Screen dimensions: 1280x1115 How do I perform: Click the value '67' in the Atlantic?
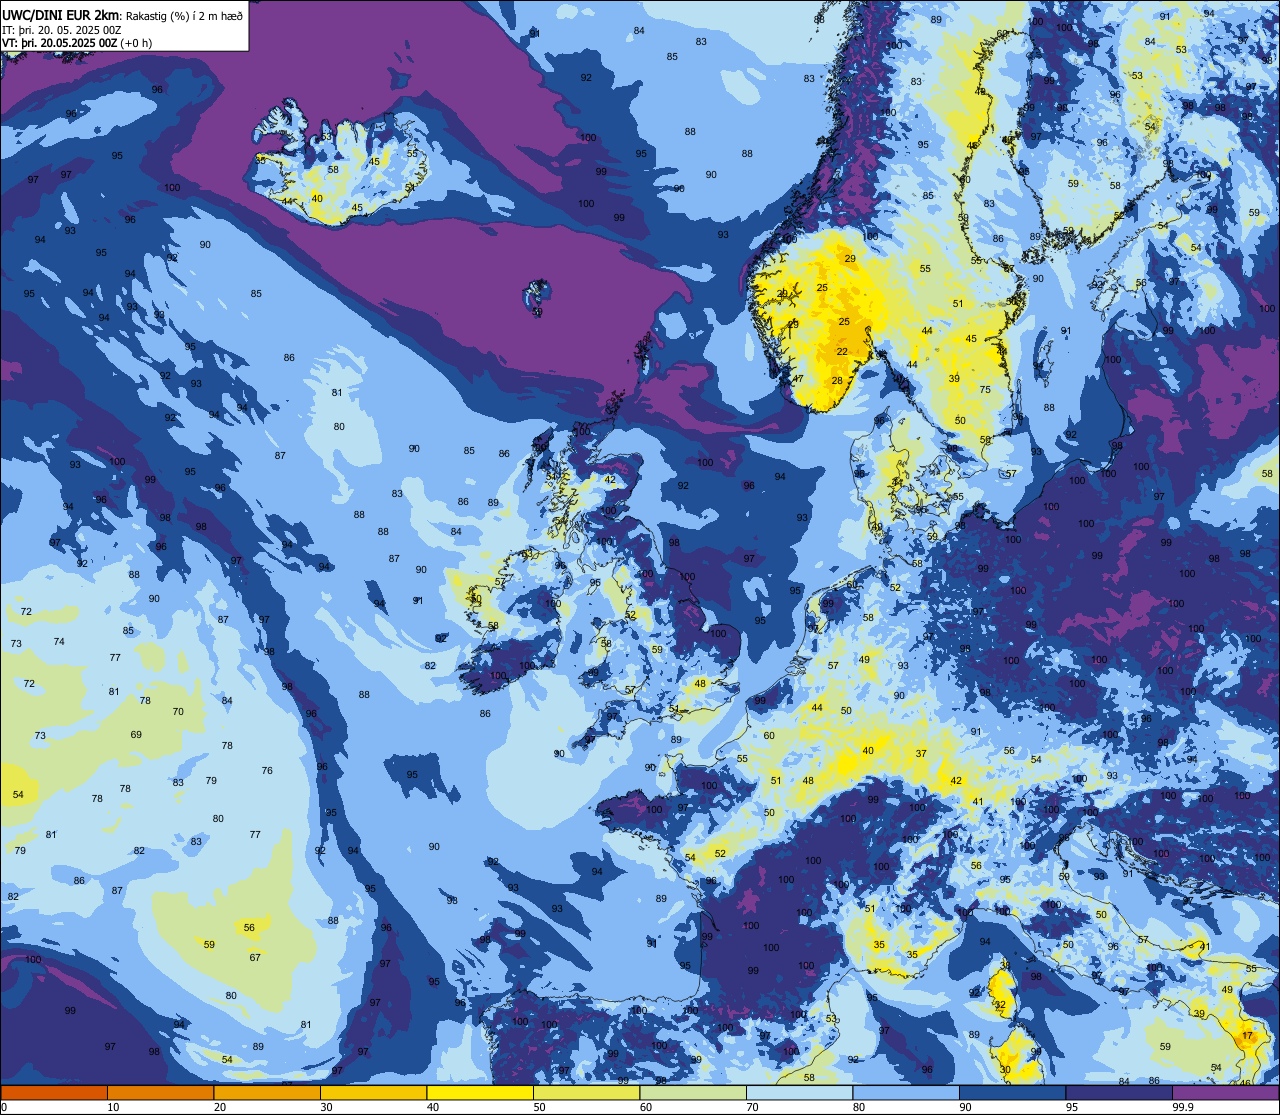tap(255, 958)
